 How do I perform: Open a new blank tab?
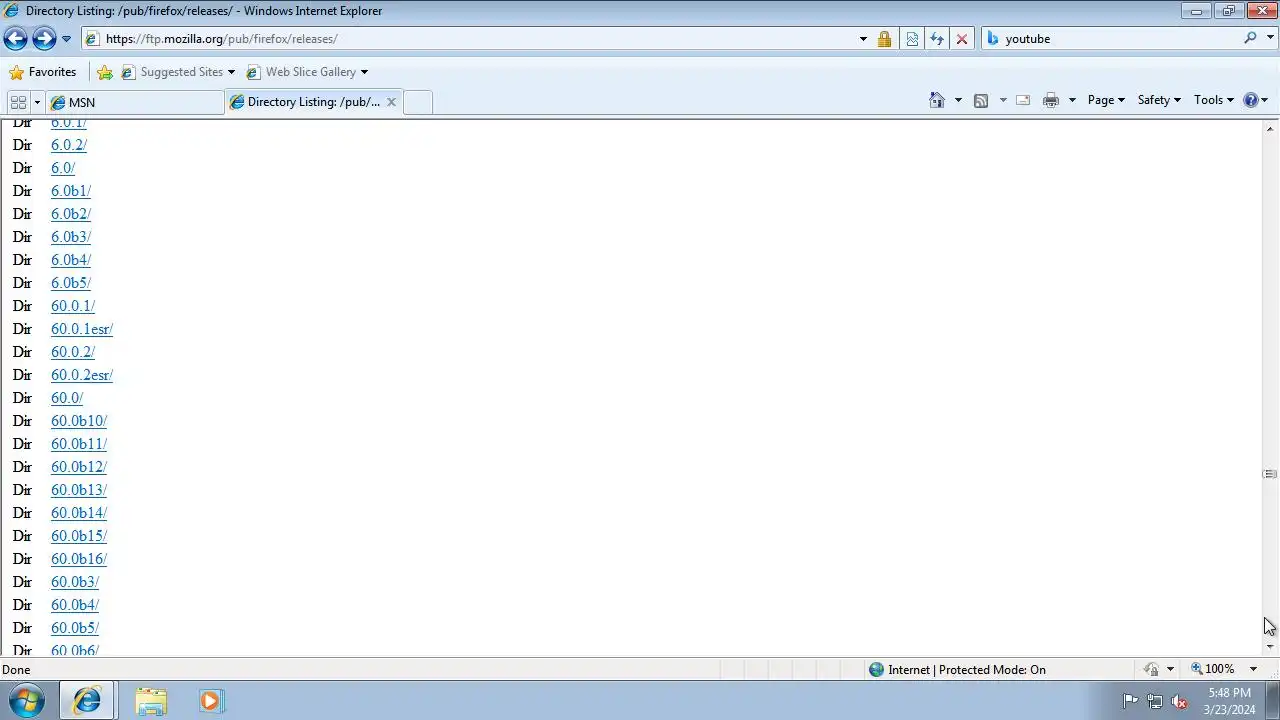click(x=418, y=102)
